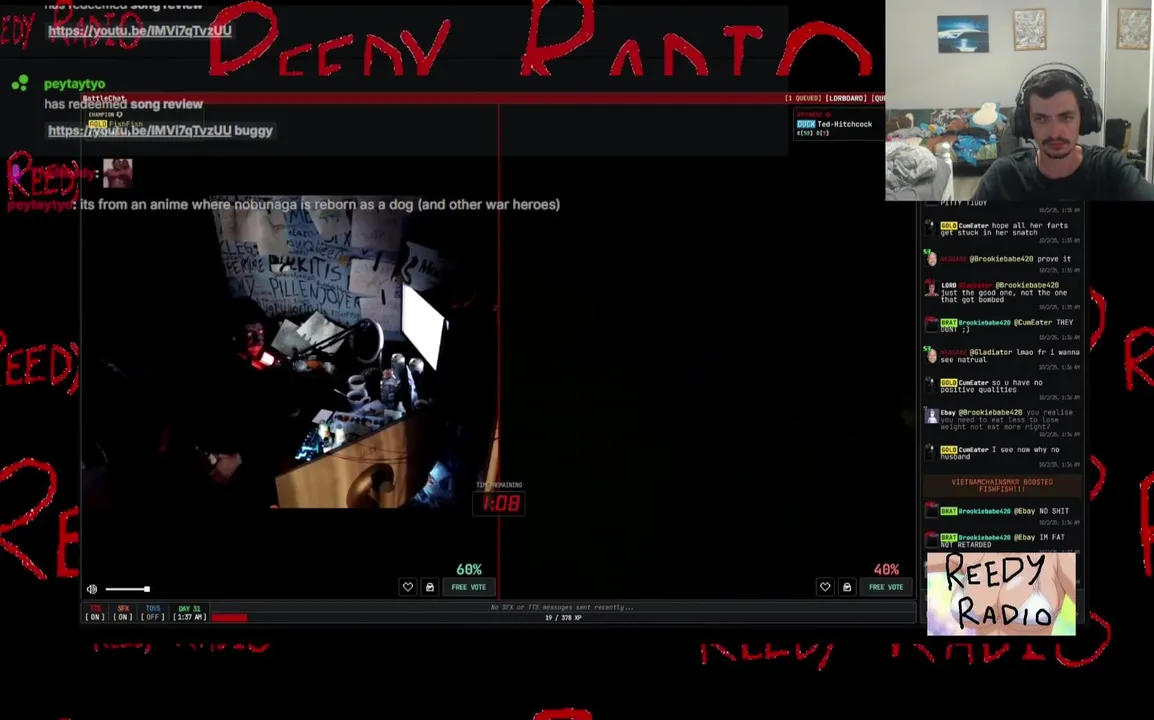The image size is (1154, 720).
Task: Click the 19 / 378 XP text
Action: coord(563,618)
